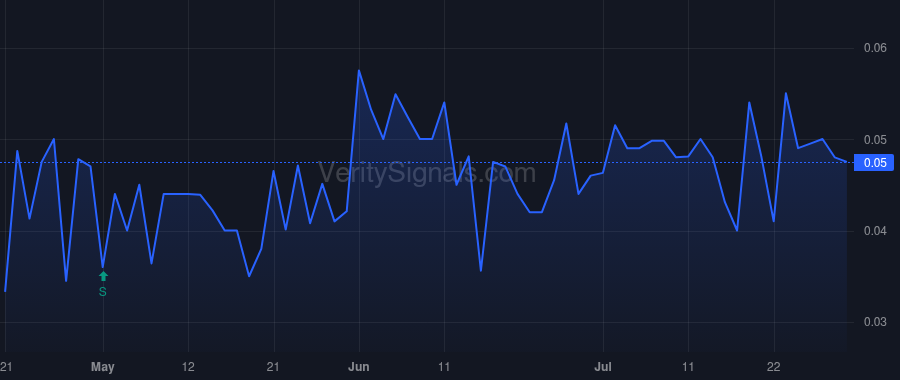Click the Jun date axis label
900x380 pixels.
359,367
